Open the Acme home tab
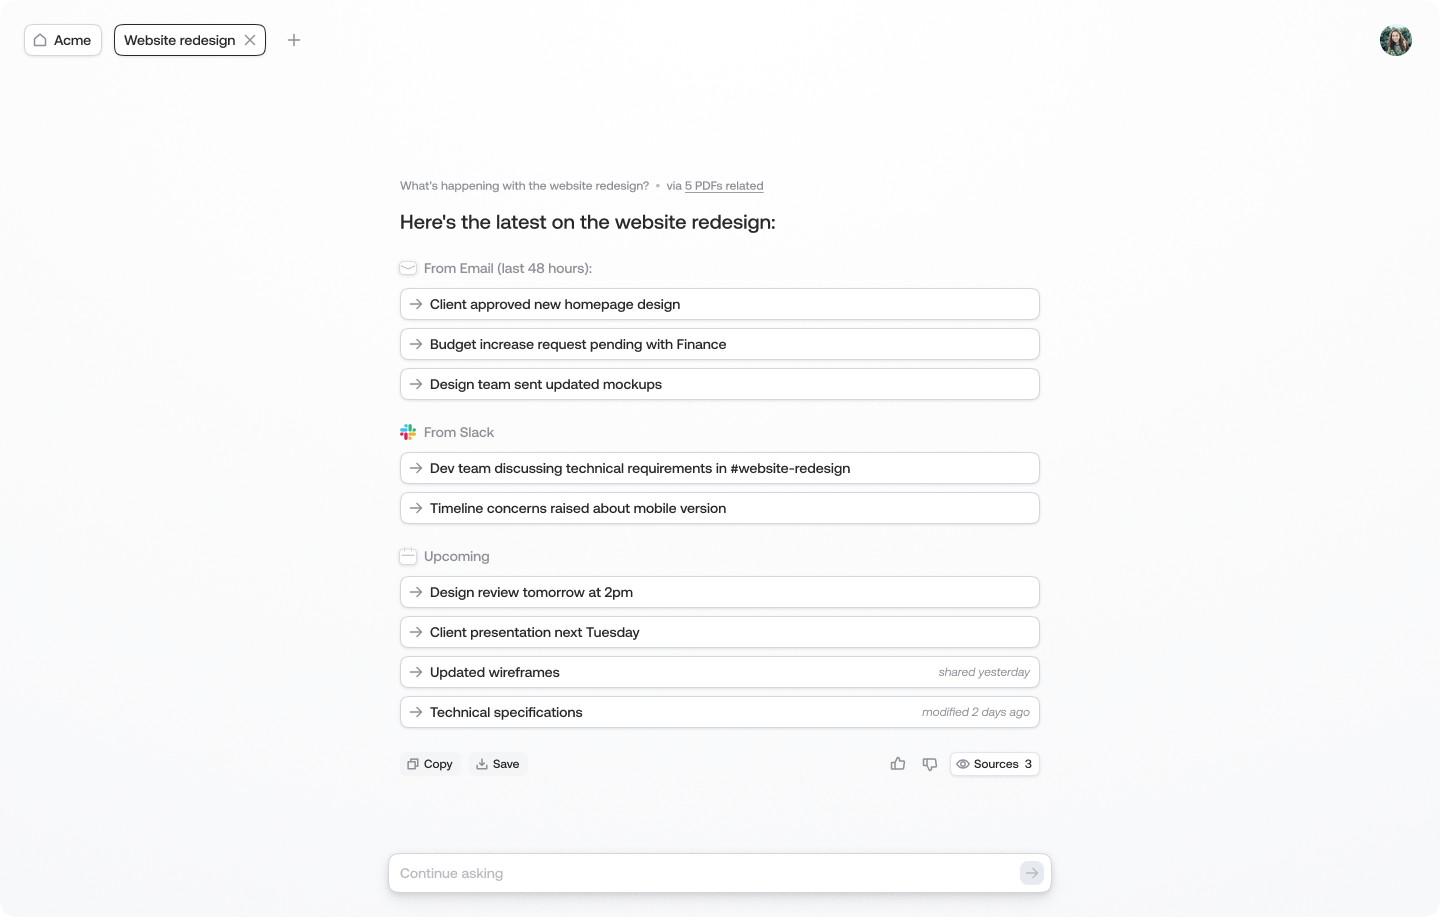 tap(63, 40)
